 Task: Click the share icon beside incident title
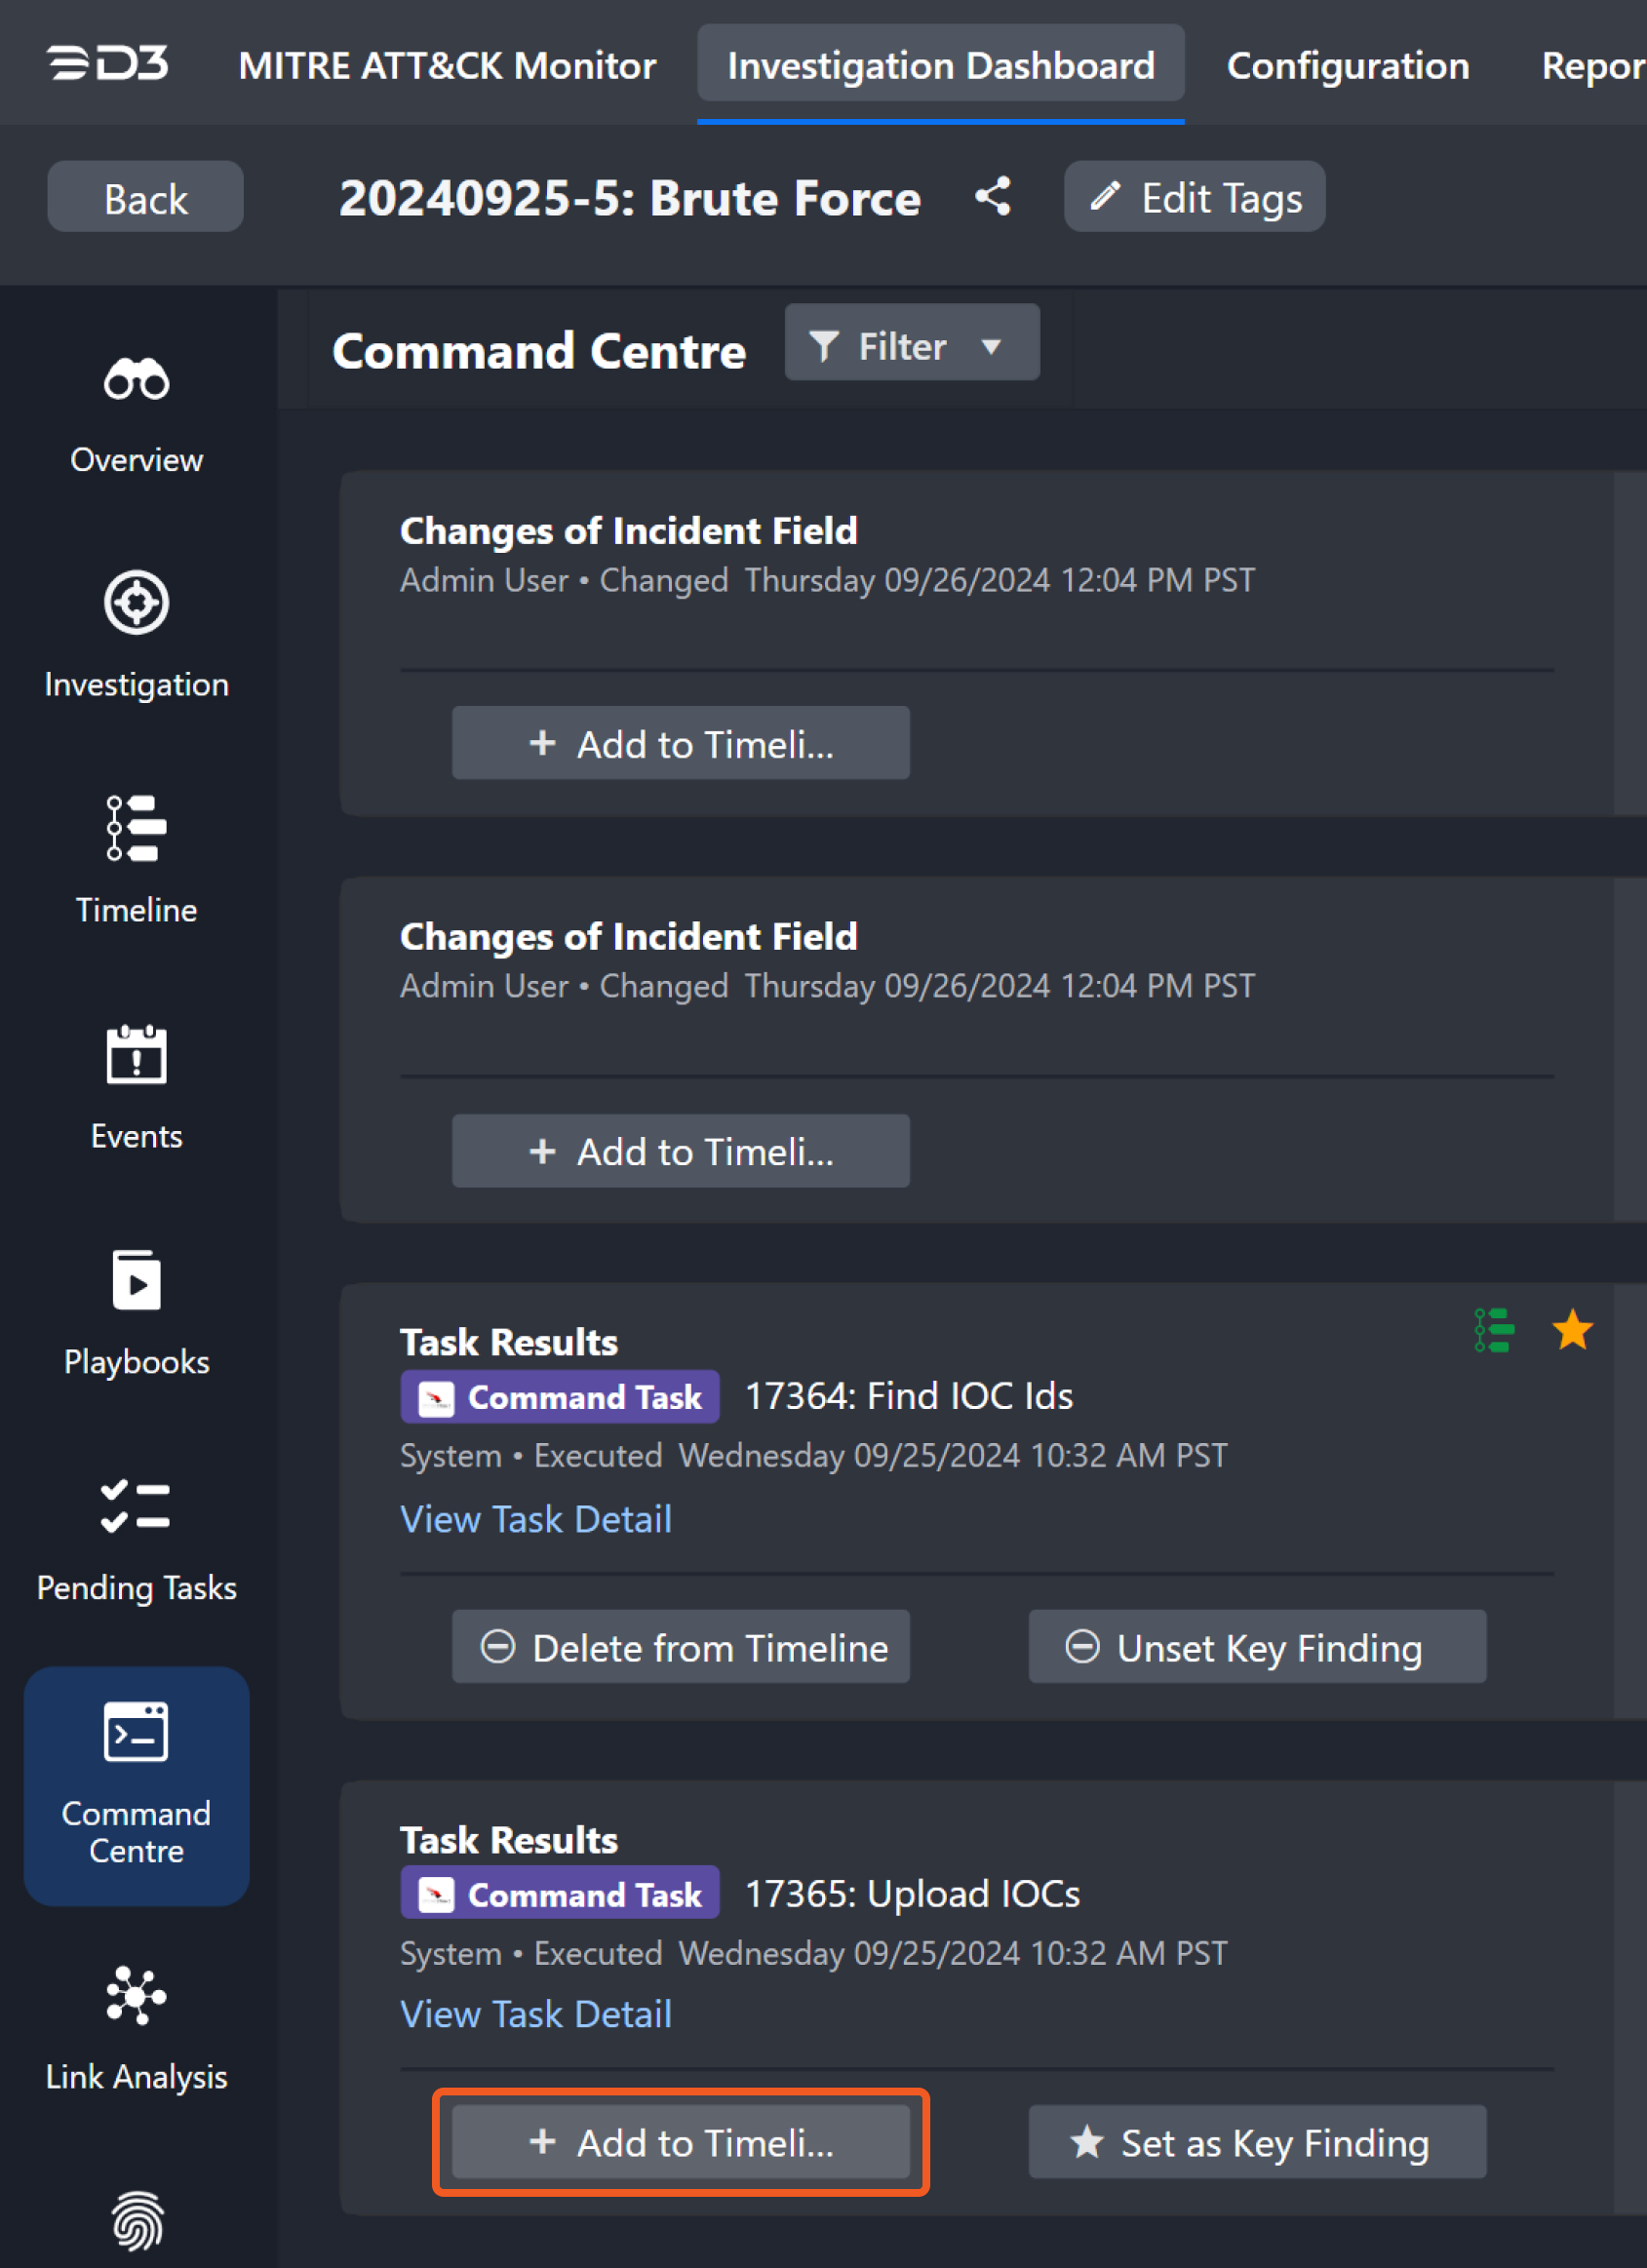[x=993, y=197]
